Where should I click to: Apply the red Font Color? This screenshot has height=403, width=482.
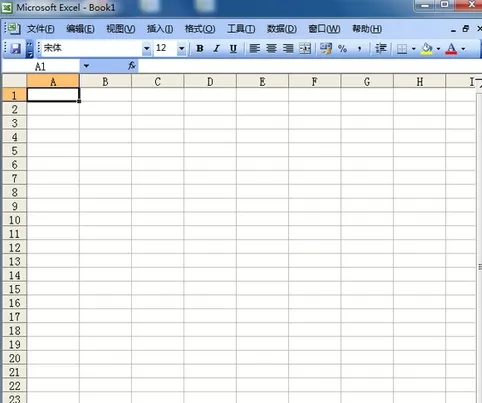(x=452, y=49)
